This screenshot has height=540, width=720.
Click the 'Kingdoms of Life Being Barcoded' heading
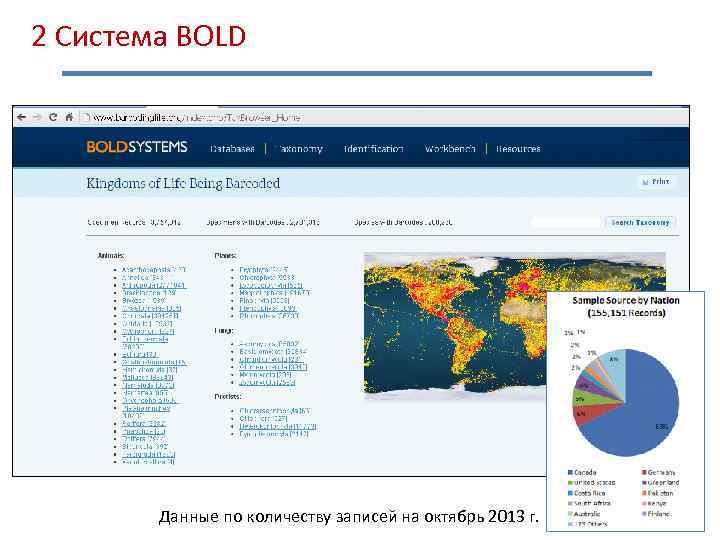[x=183, y=183]
